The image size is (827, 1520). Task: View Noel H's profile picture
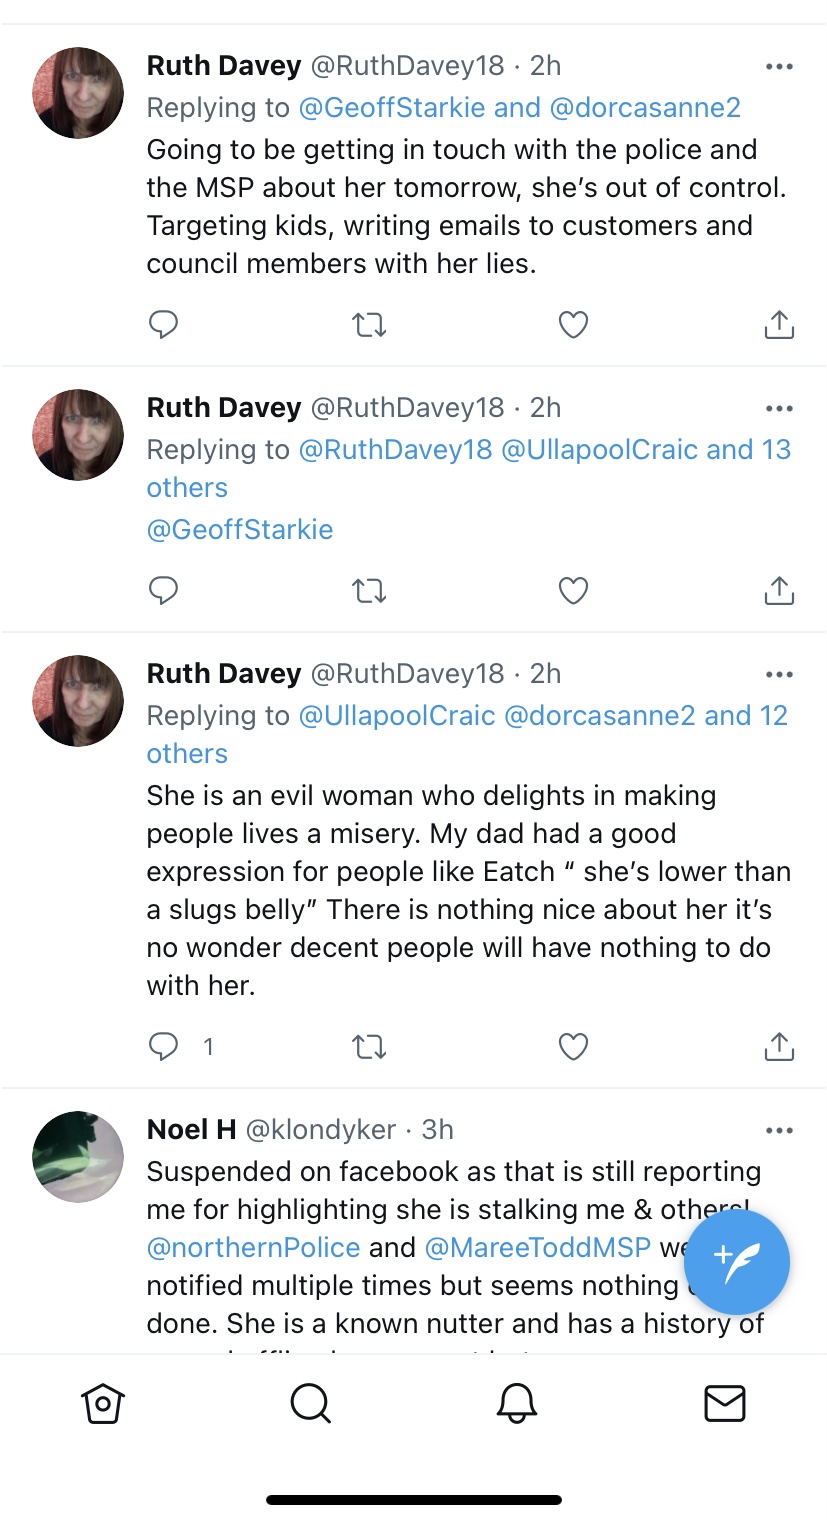(79, 1156)
